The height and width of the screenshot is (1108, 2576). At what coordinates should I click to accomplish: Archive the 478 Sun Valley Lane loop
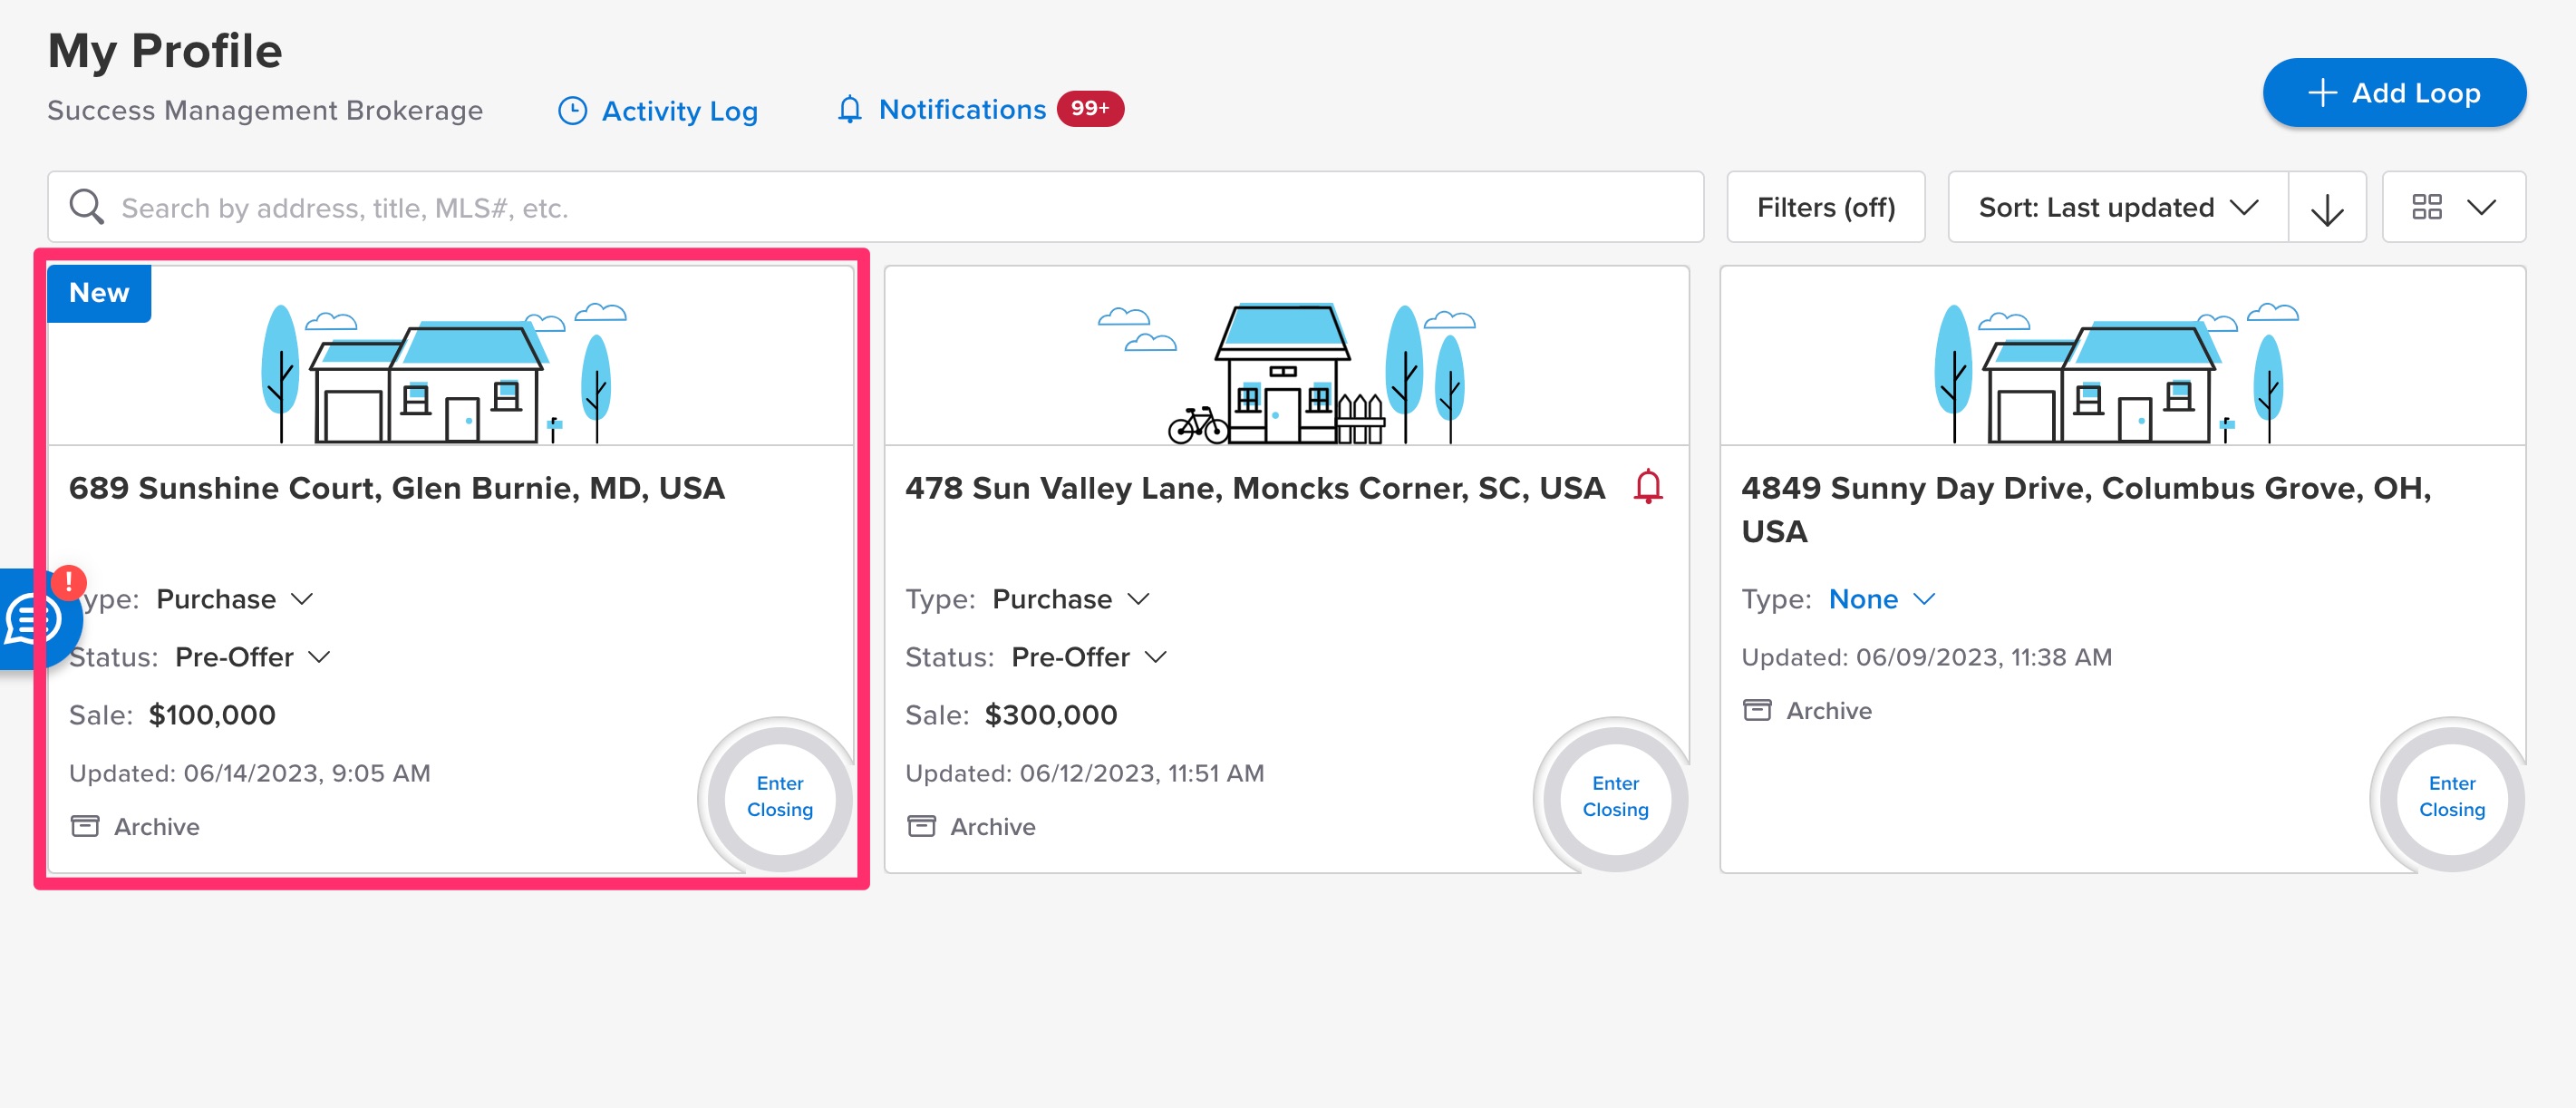click(x=970, y=826)
